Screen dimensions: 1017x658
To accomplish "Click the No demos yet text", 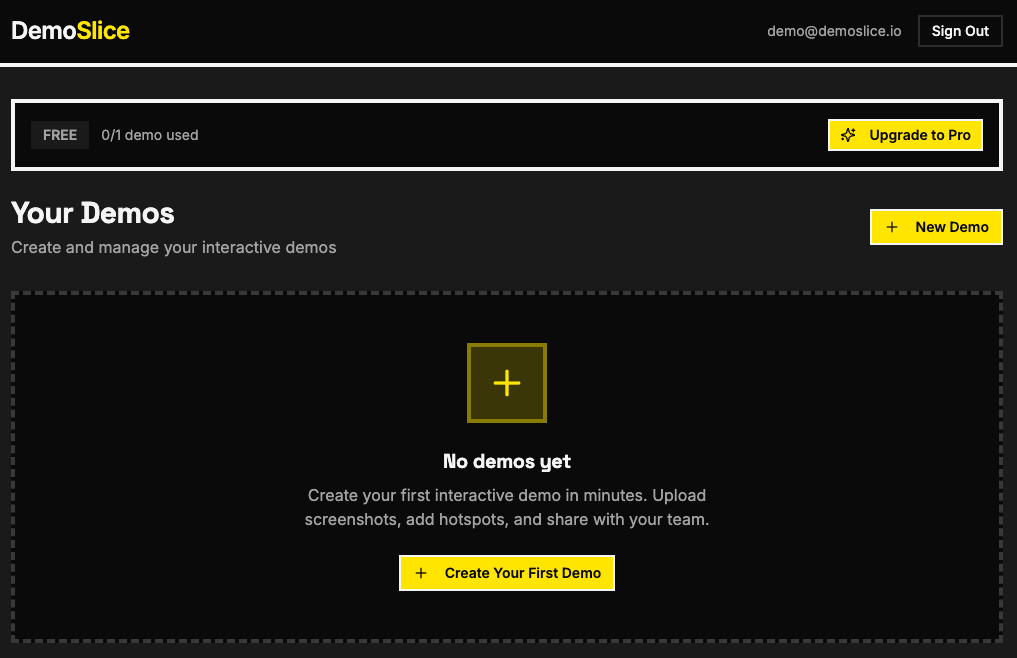I will [507, 461].
